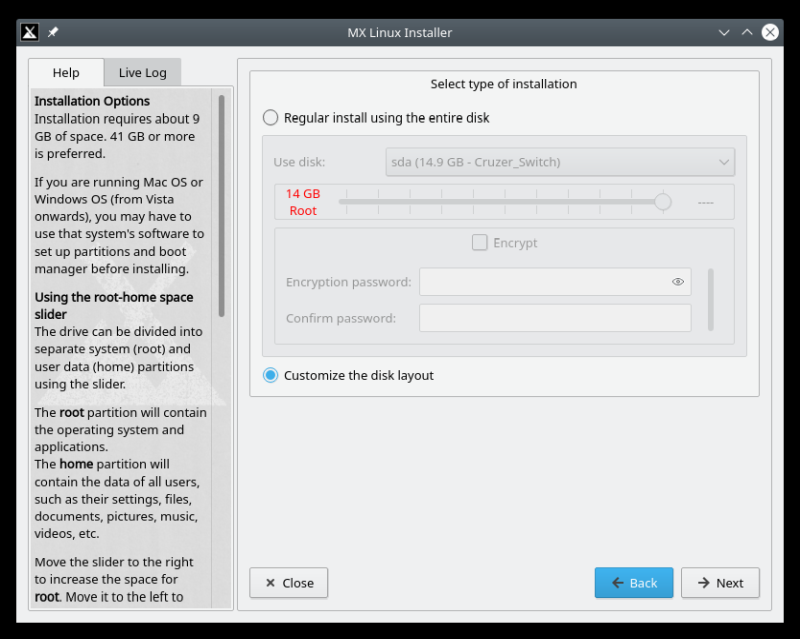Viewport: 800px width, 639px height.
Task: Click the encryption section scrollbar
Action: [x=711, y=298]
